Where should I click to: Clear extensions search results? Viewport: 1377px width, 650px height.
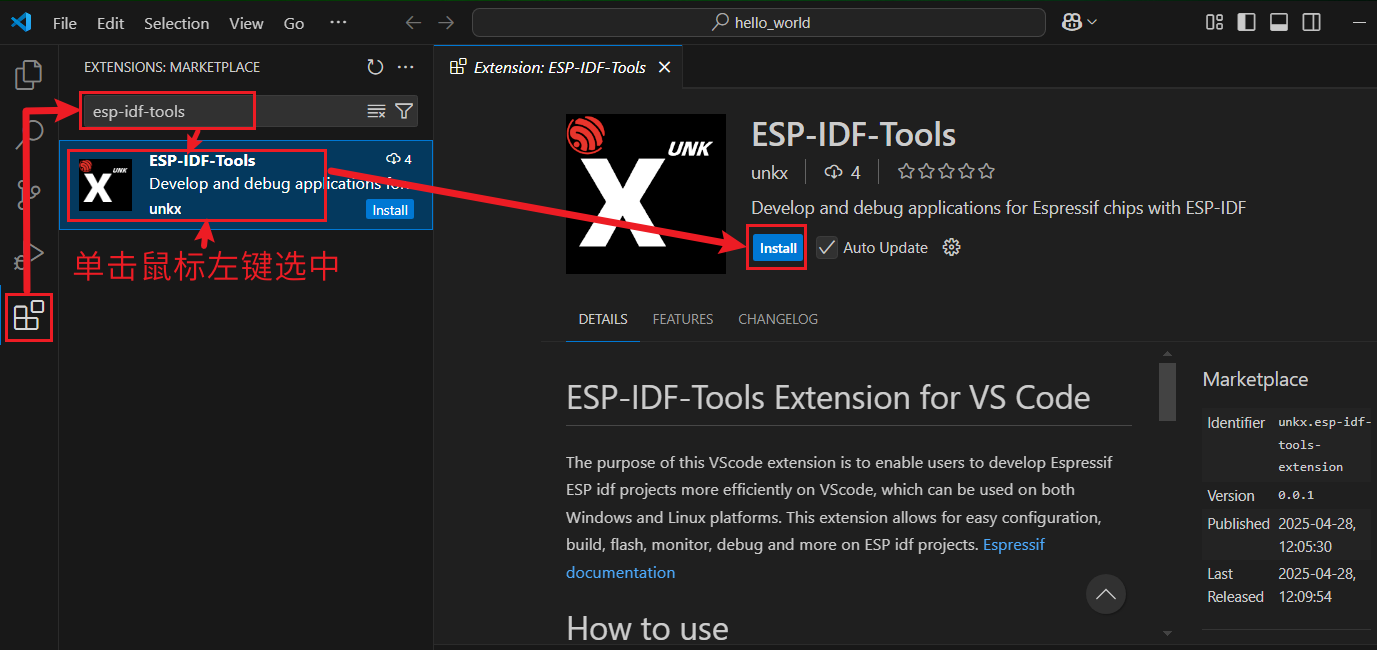[376, 111]
